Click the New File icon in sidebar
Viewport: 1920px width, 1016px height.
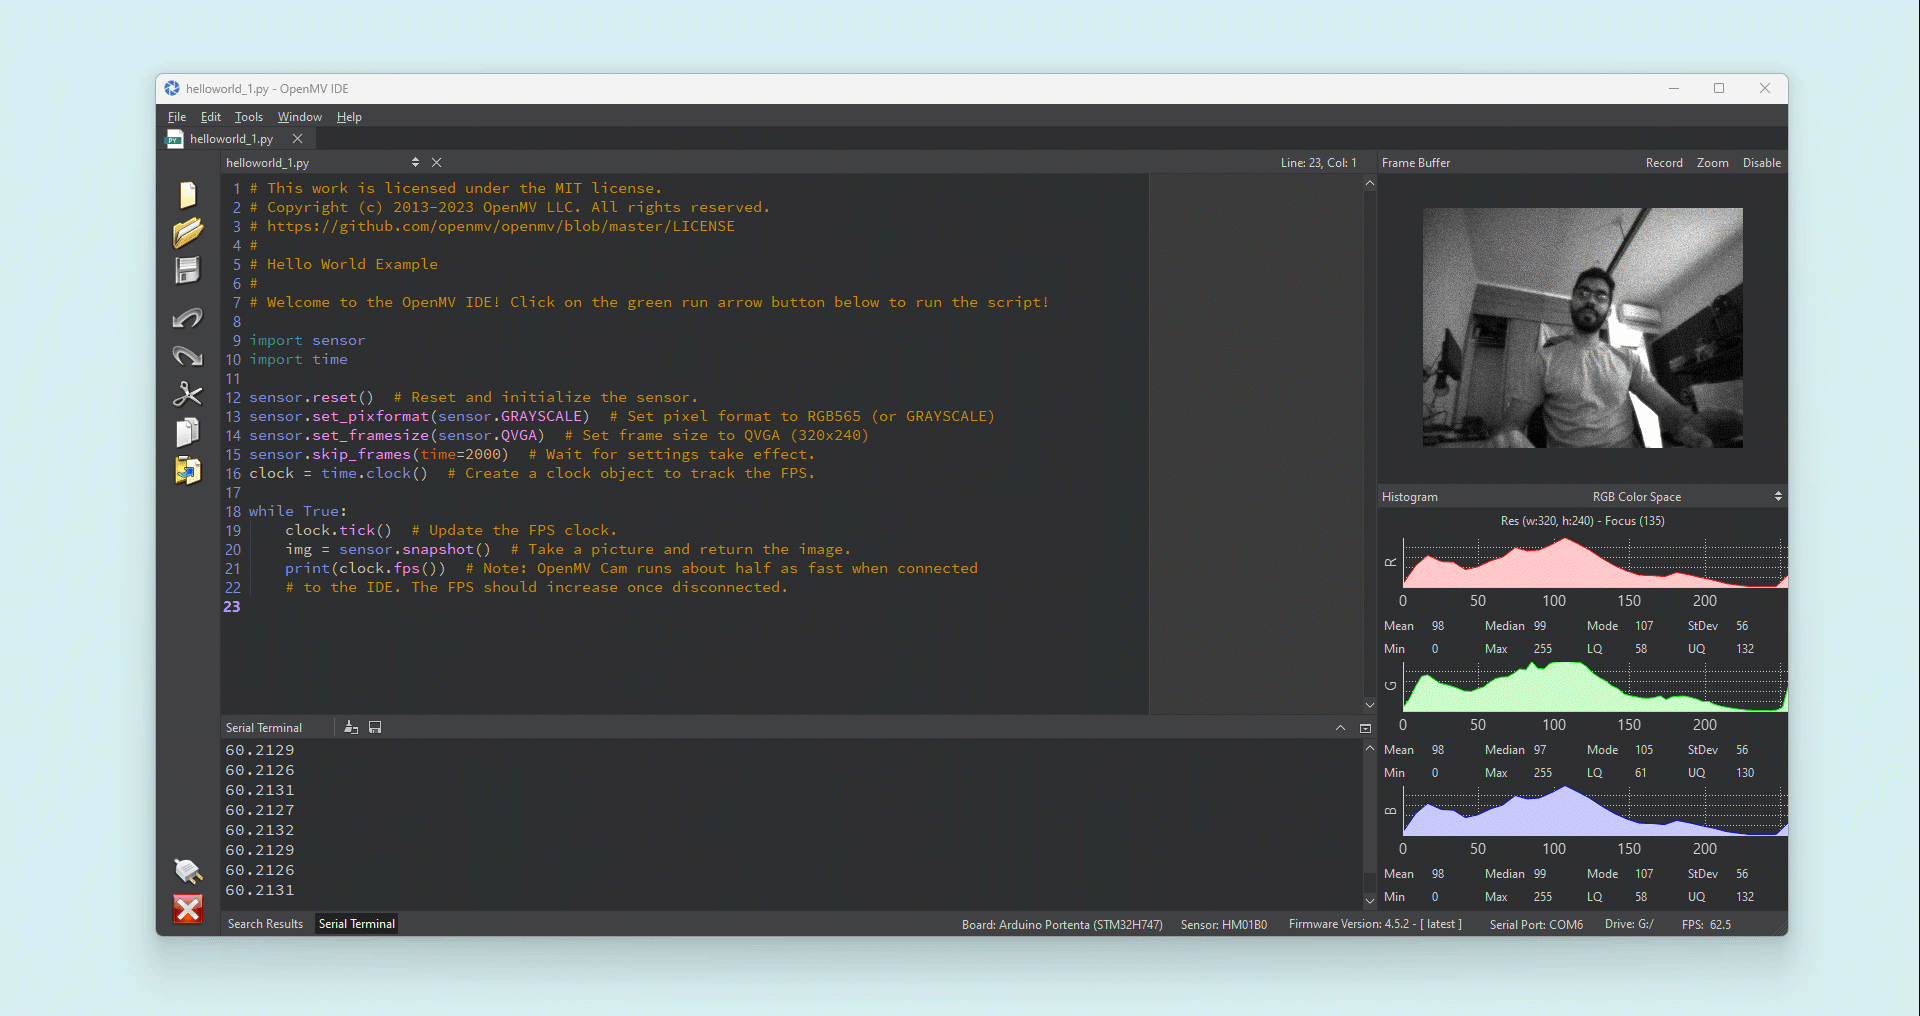pyautogui.click(x=188, y=194)
